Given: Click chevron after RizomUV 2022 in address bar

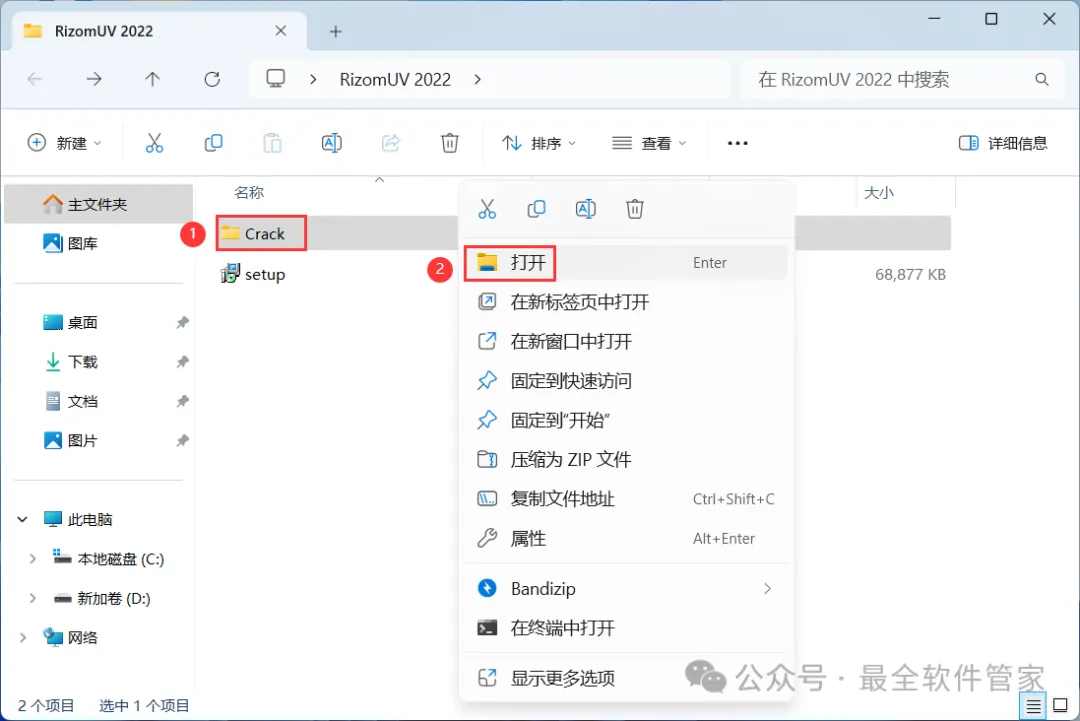Looking at the screenshot, I should pyautogui.click(x=477, y=79).
